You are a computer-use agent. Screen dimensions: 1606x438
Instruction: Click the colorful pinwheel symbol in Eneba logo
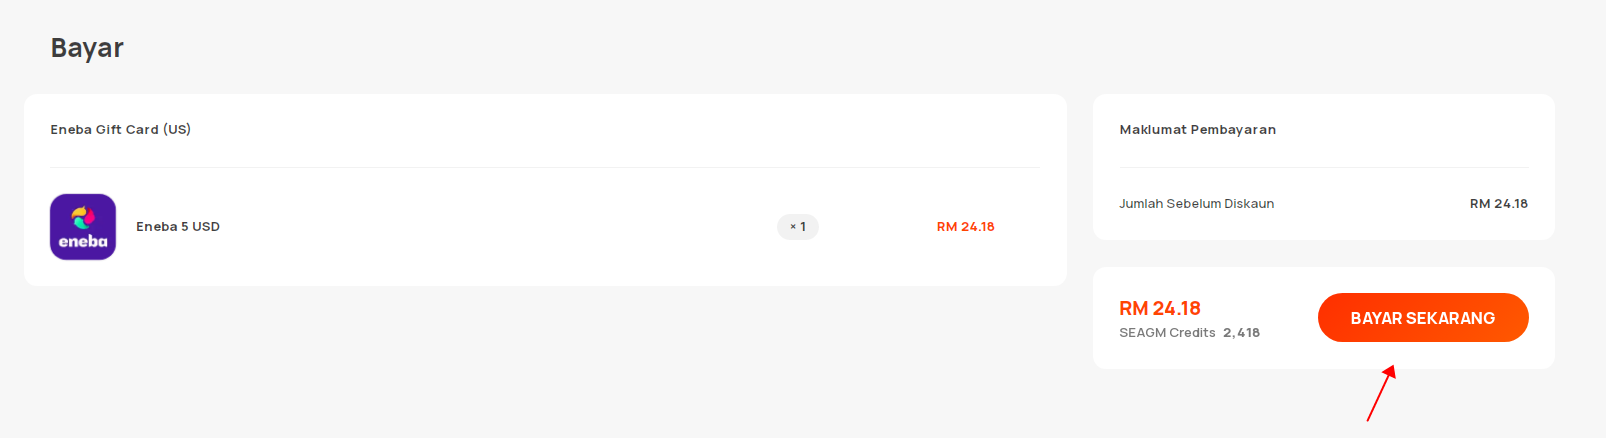[x=83, y=217]
